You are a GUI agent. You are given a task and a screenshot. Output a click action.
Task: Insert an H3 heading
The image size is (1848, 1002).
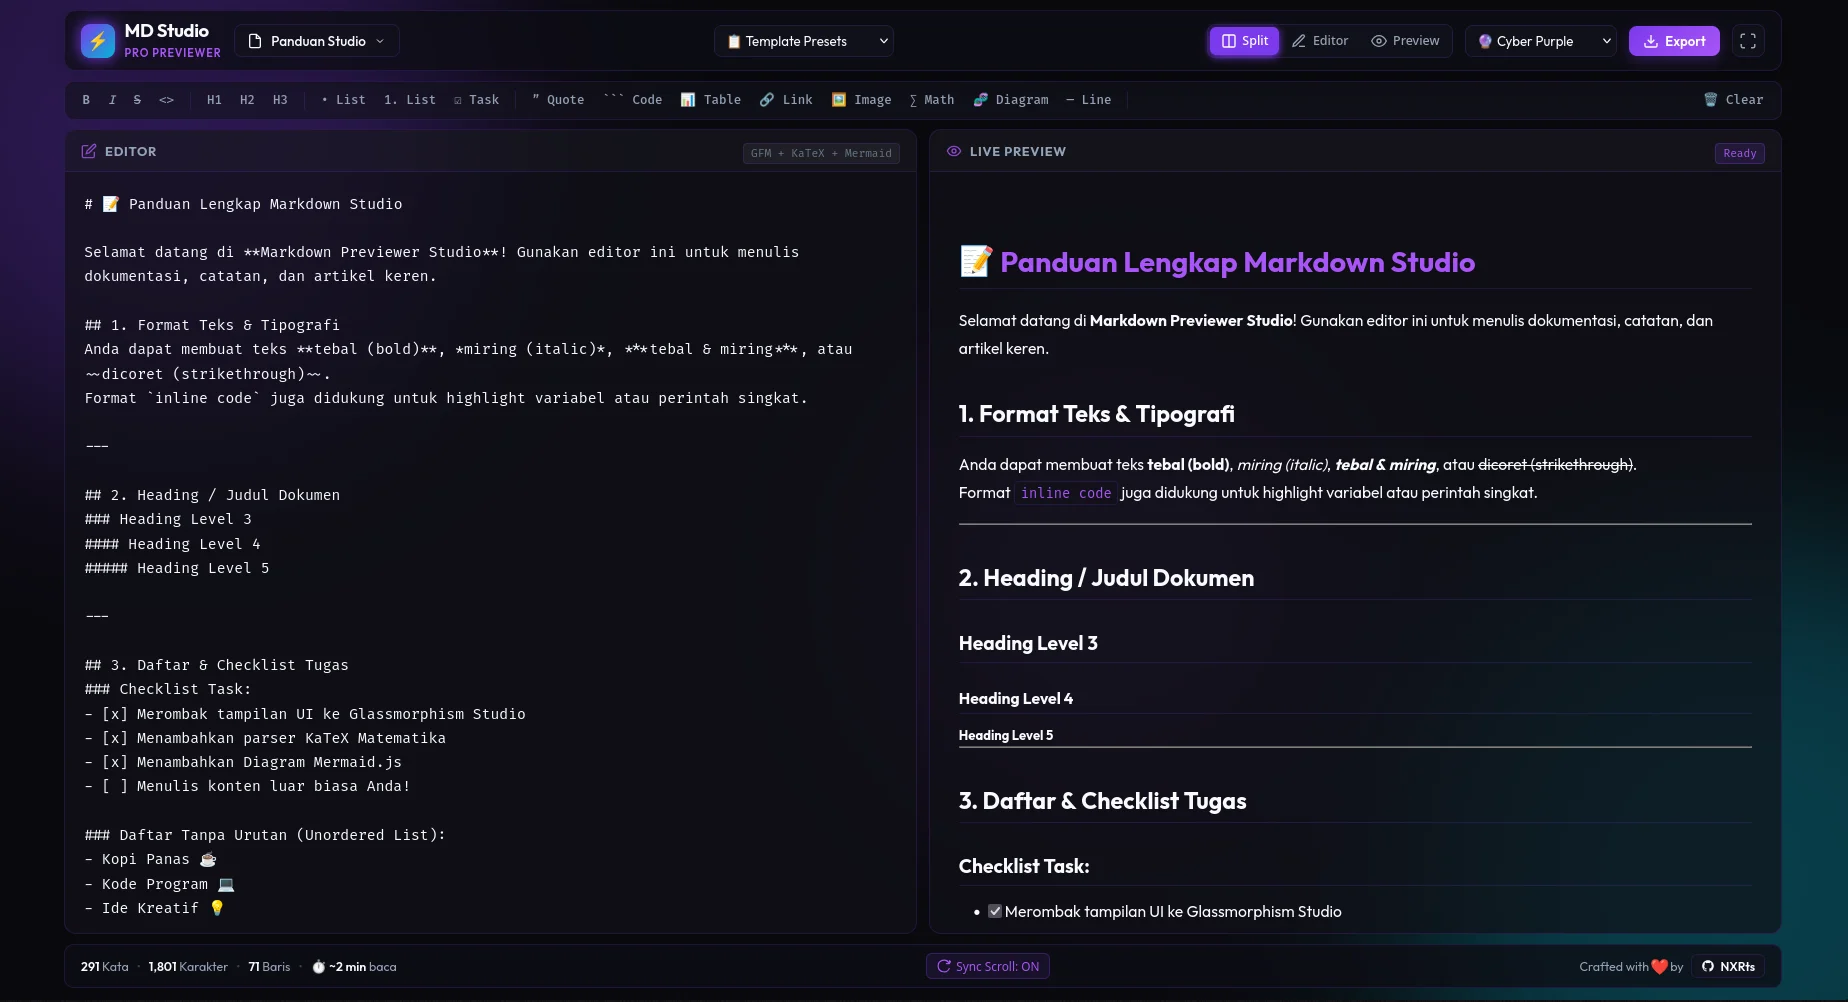280,100
